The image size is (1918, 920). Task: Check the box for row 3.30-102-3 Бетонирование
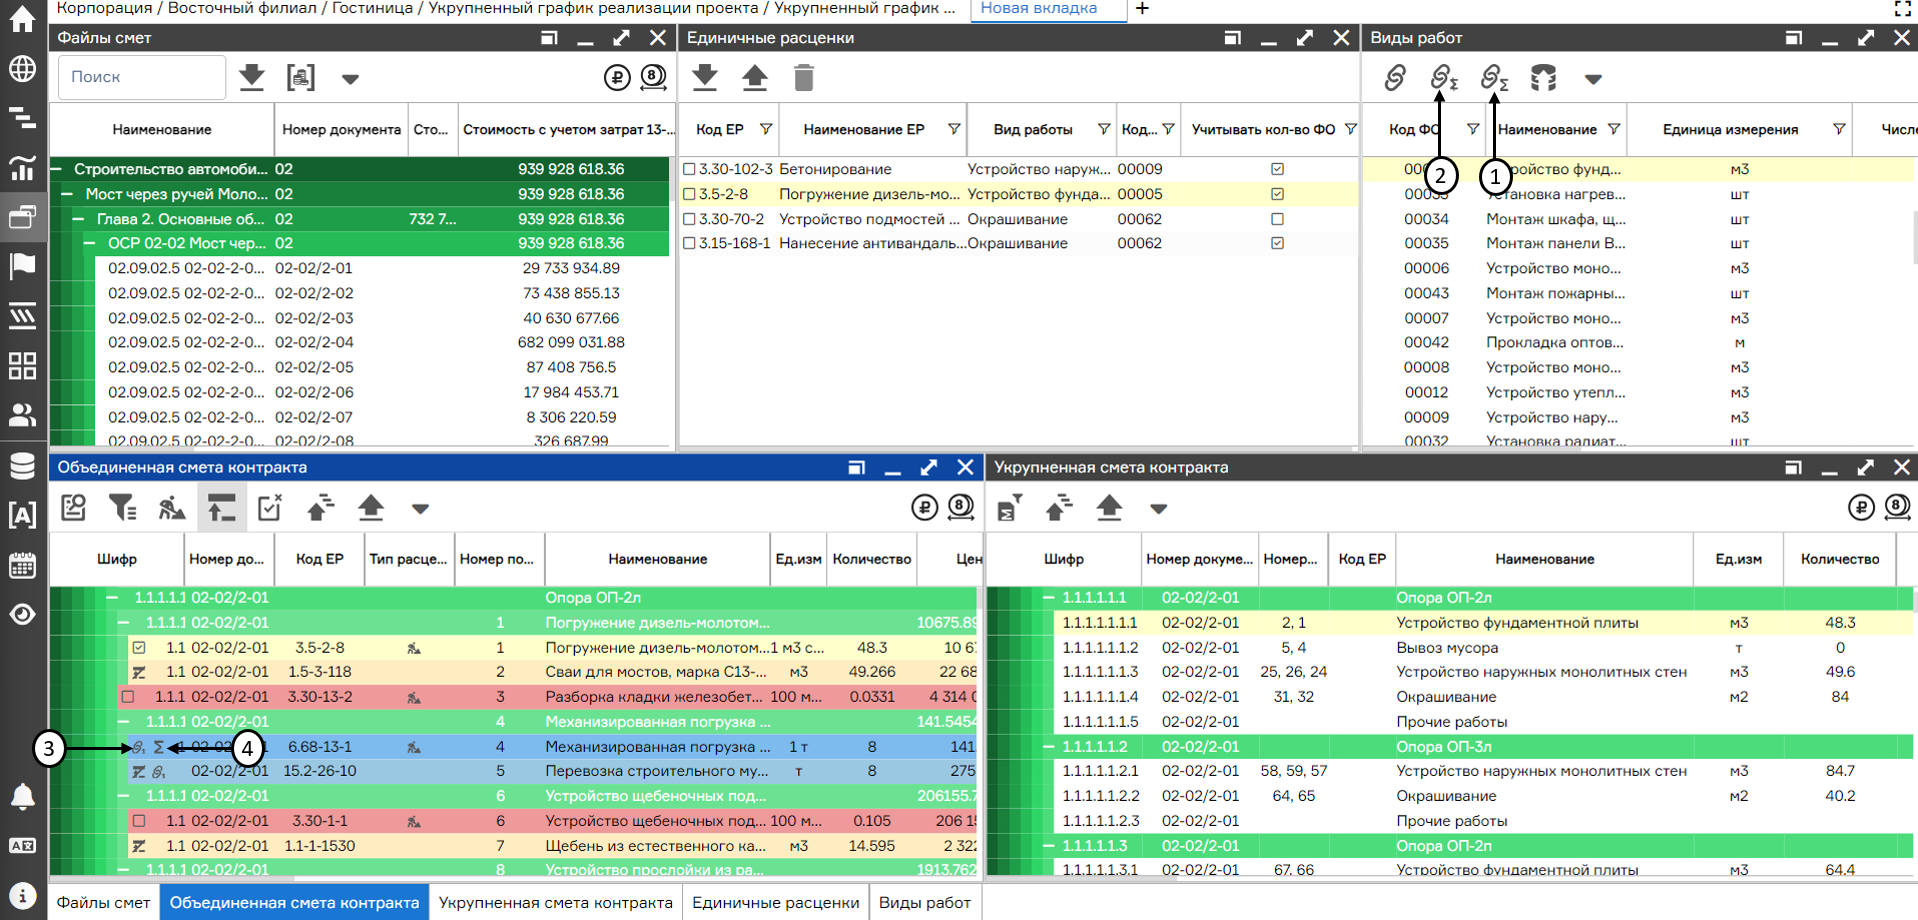tap(689, 169)
